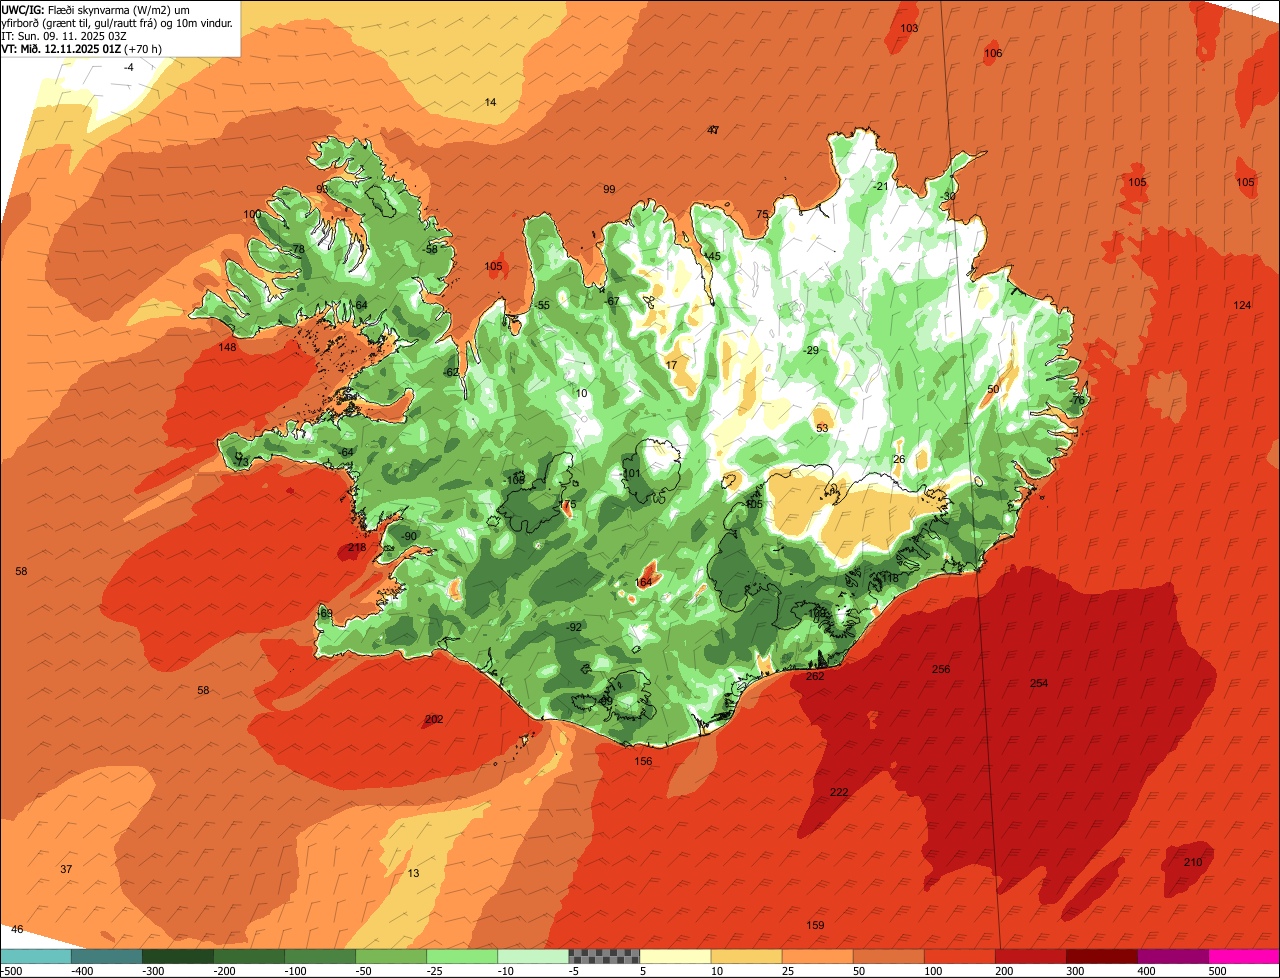Image resolution: width=1280 pixels, height=978 pixels.
Task: Select the '202' value southwest of Iceland
Action: [x=434, y=719]
